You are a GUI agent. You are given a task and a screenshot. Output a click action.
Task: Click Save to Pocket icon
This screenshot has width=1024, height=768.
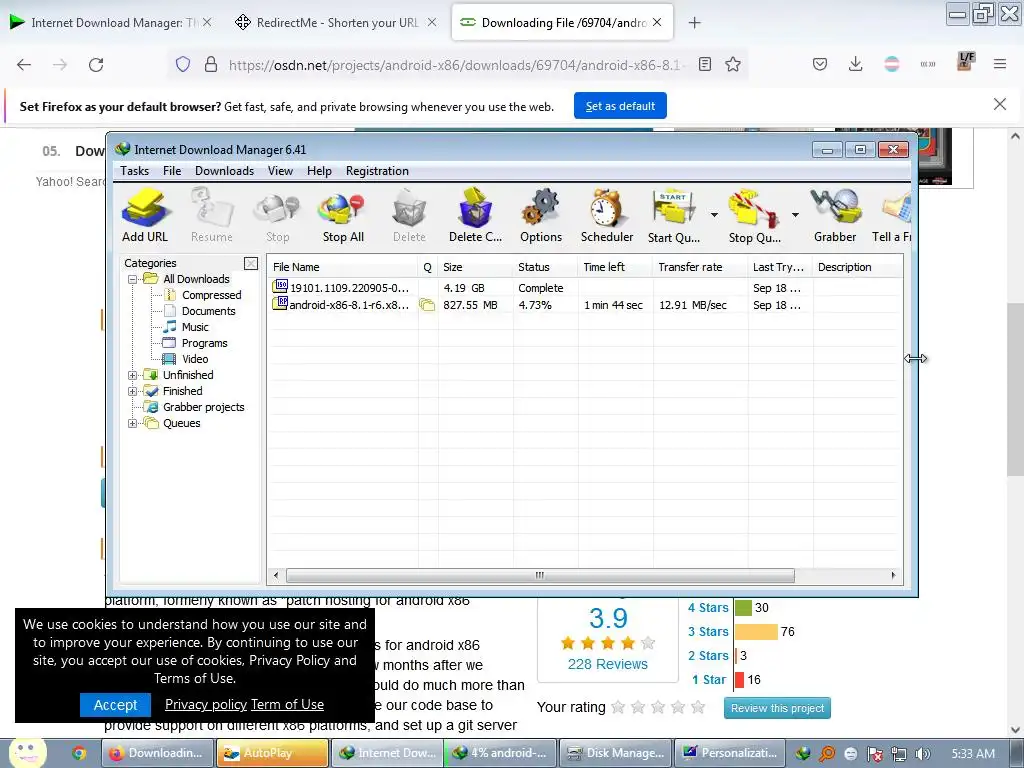tap(820, 64)
